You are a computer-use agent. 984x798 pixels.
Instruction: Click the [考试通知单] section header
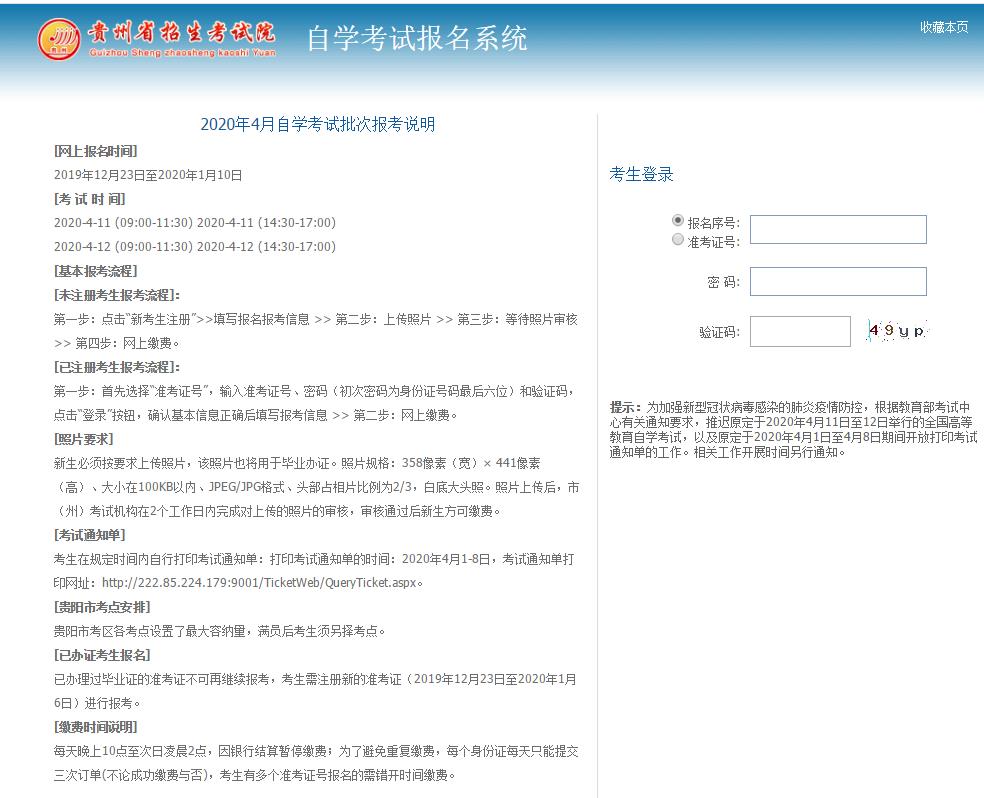(90, 535)
